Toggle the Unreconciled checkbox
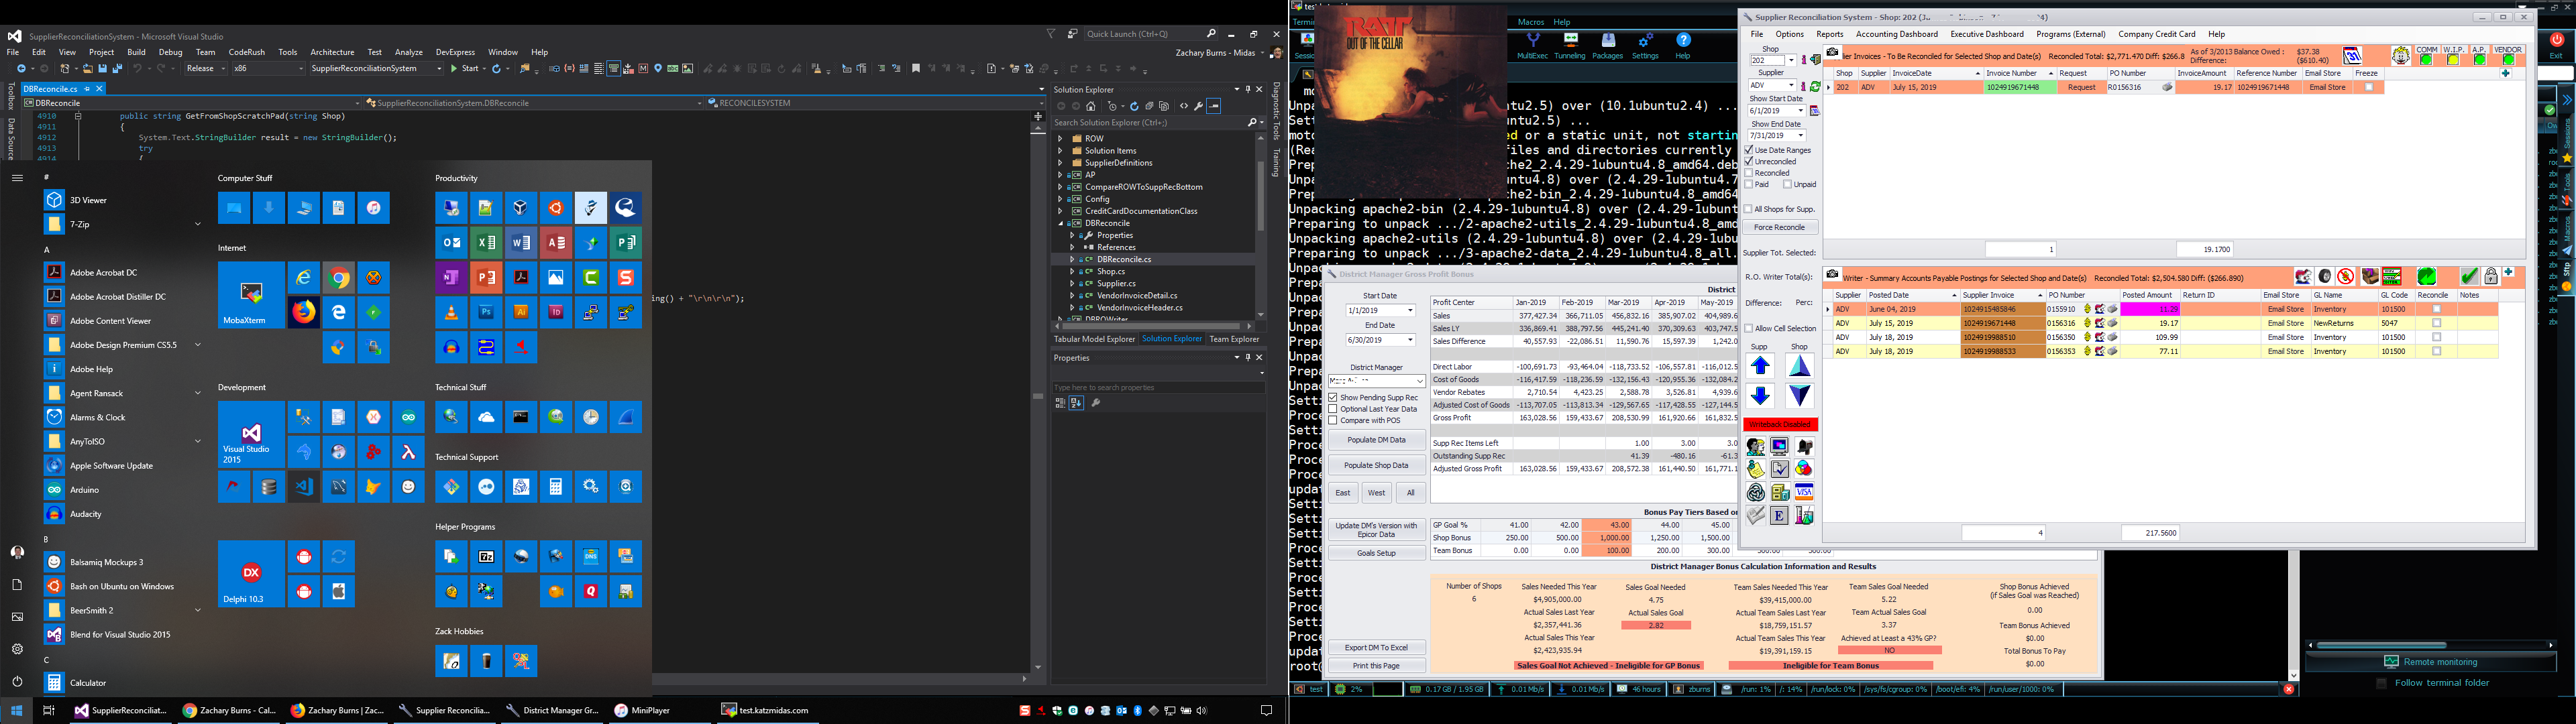The height and width of the screenshot is (724, 2576). coord(1749,161)
